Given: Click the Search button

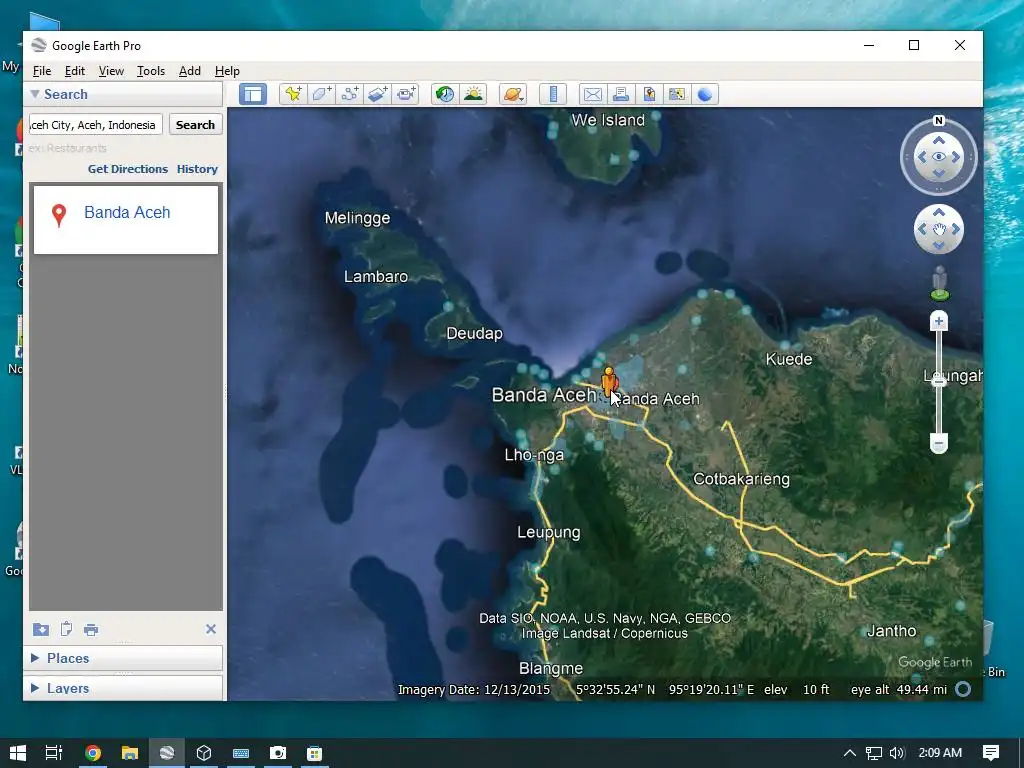Looking at the screenshot, I should [195, 125].
